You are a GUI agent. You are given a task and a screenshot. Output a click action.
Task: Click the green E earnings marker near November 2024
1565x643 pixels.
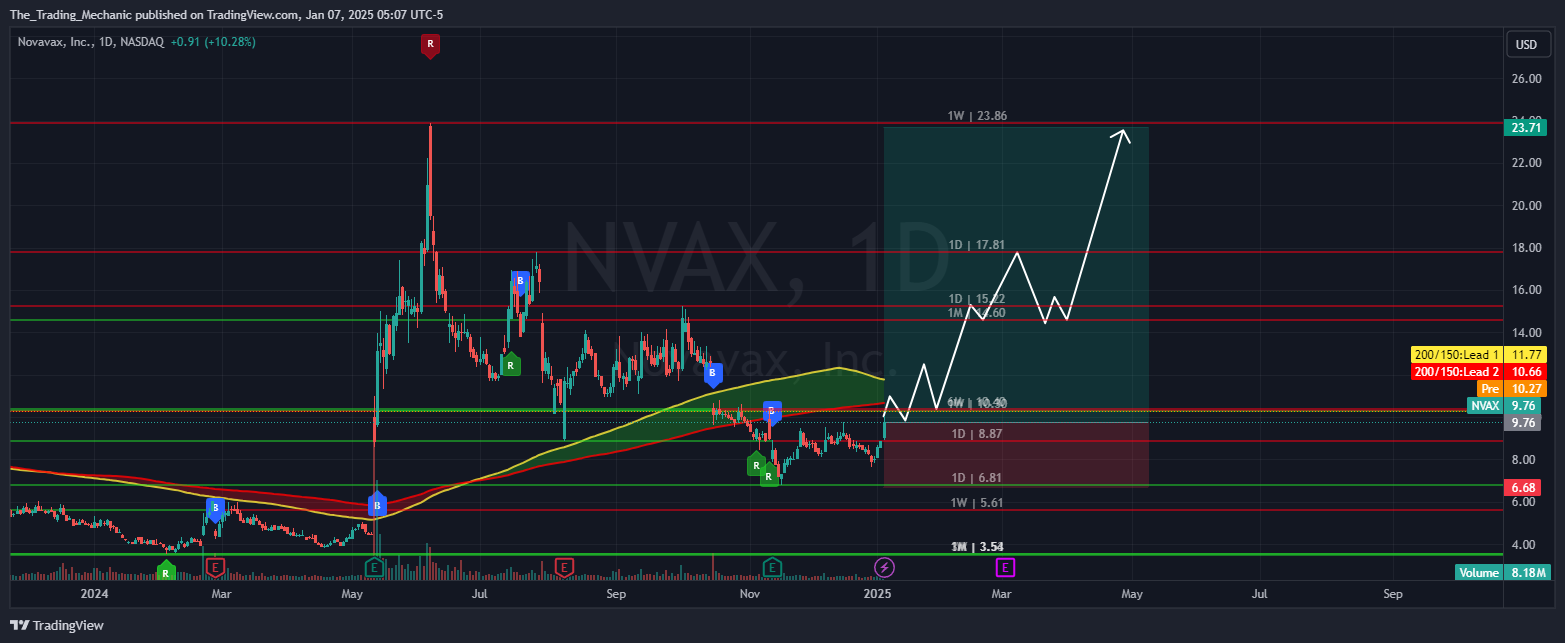click(x=772, y=568)
